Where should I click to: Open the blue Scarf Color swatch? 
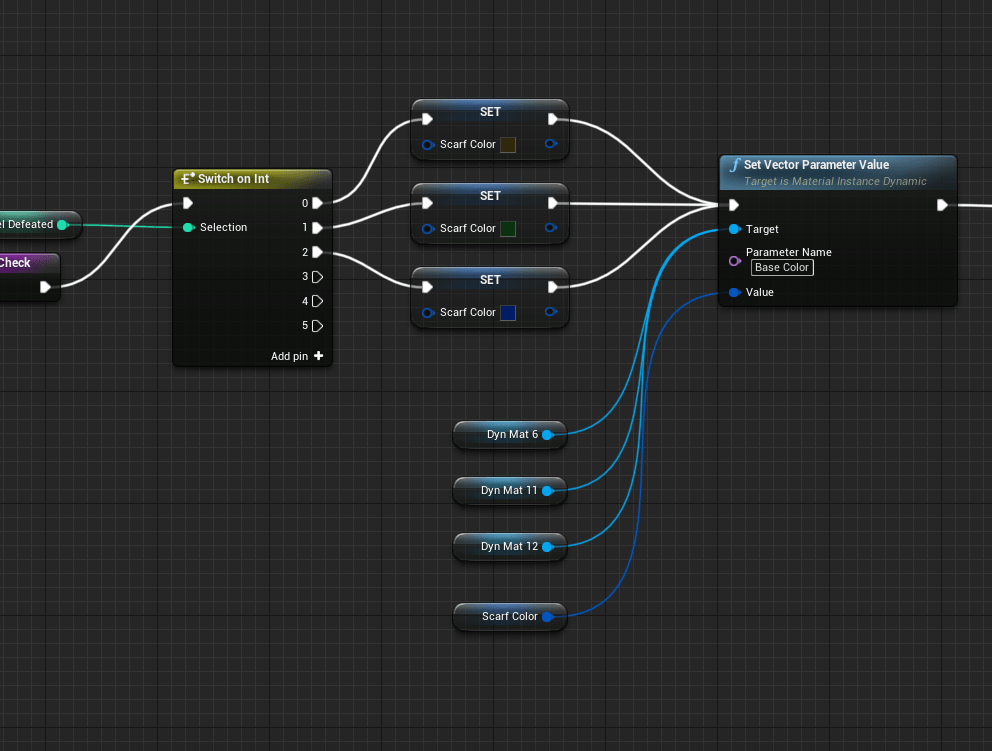tap(507, 313)
